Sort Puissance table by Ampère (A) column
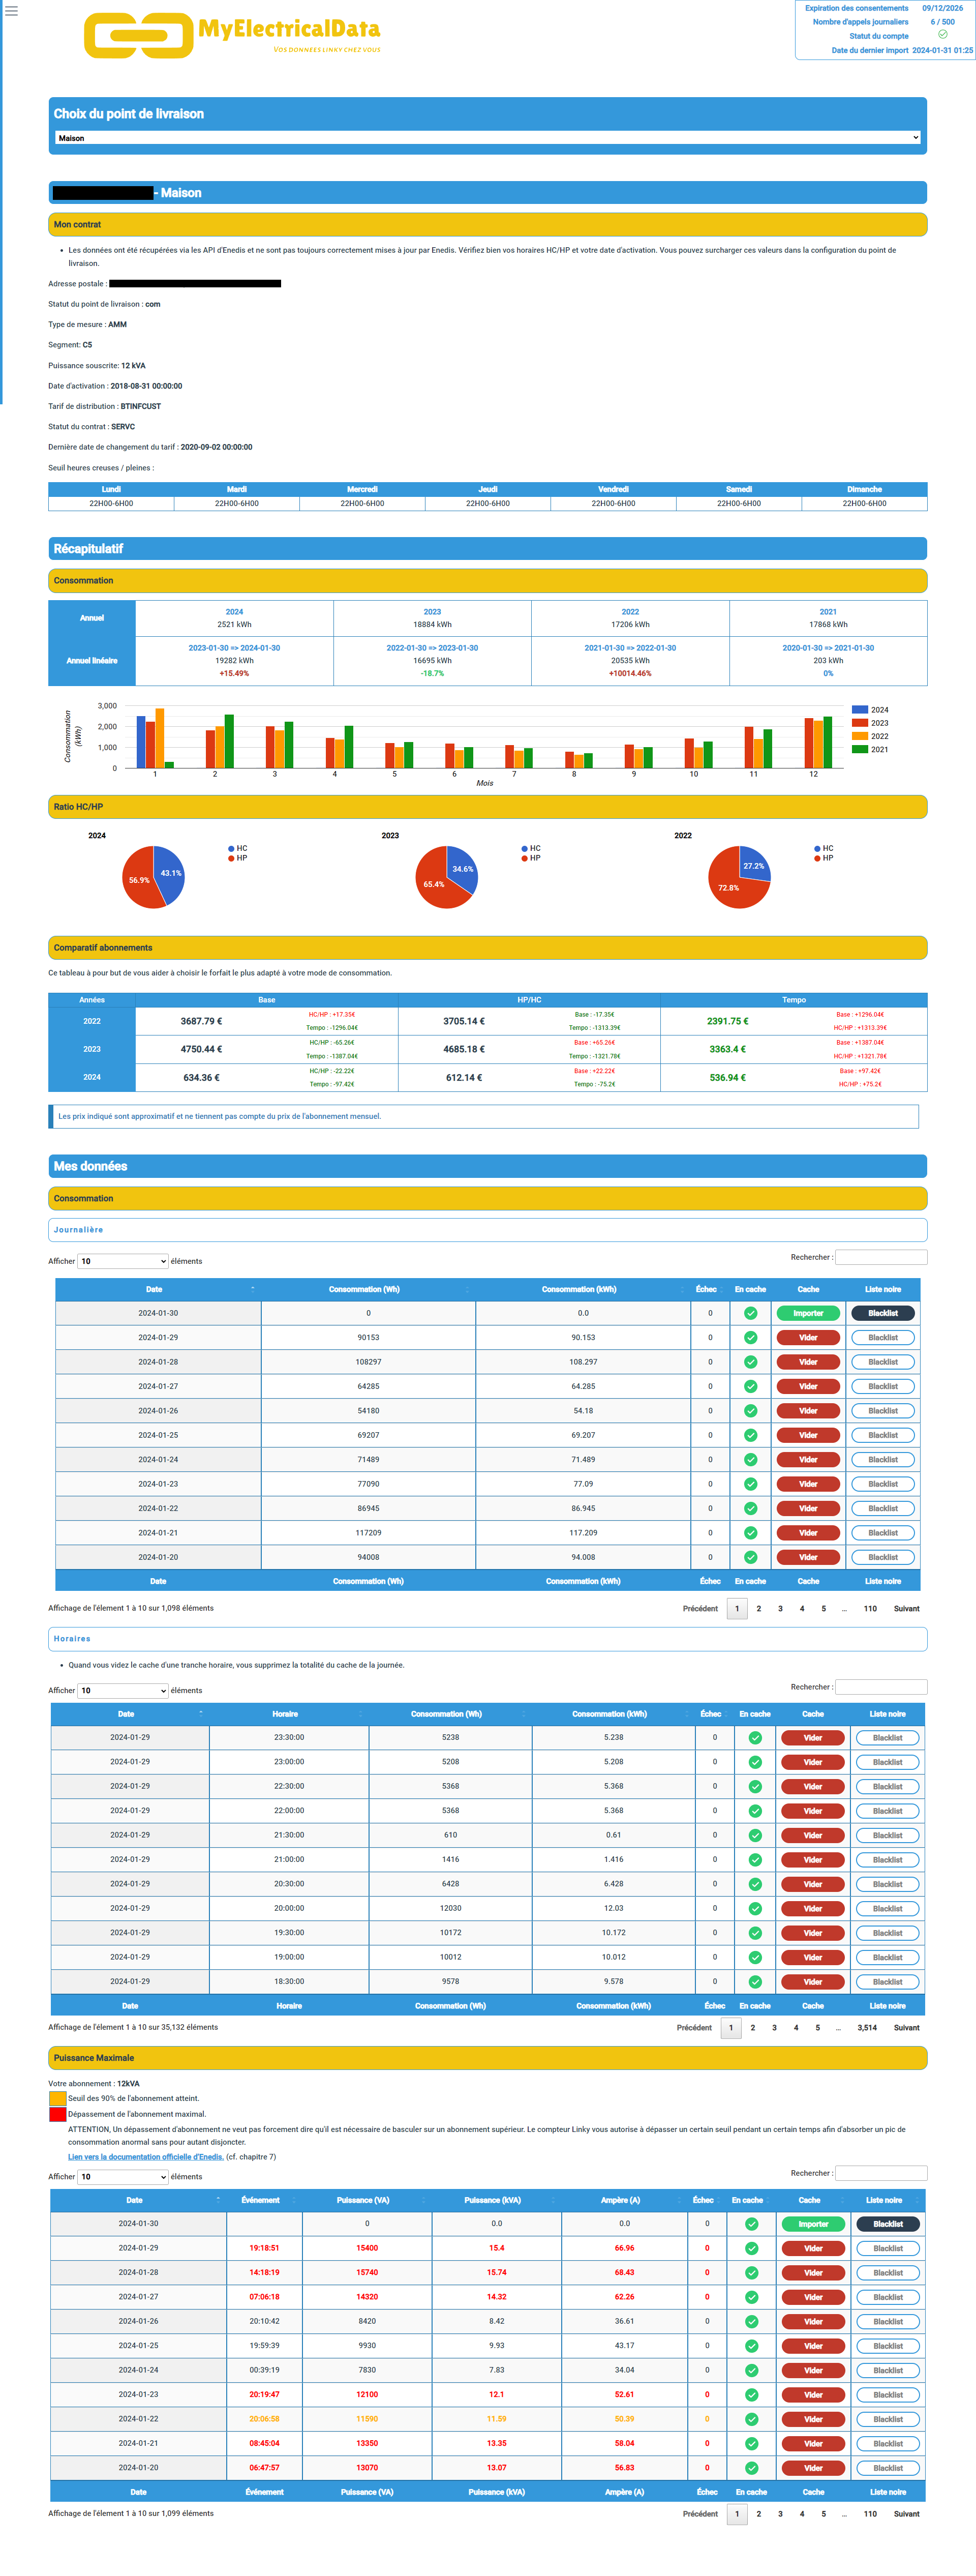The height and width of the screenshot is (2576, 976). tap(624, 2200)
